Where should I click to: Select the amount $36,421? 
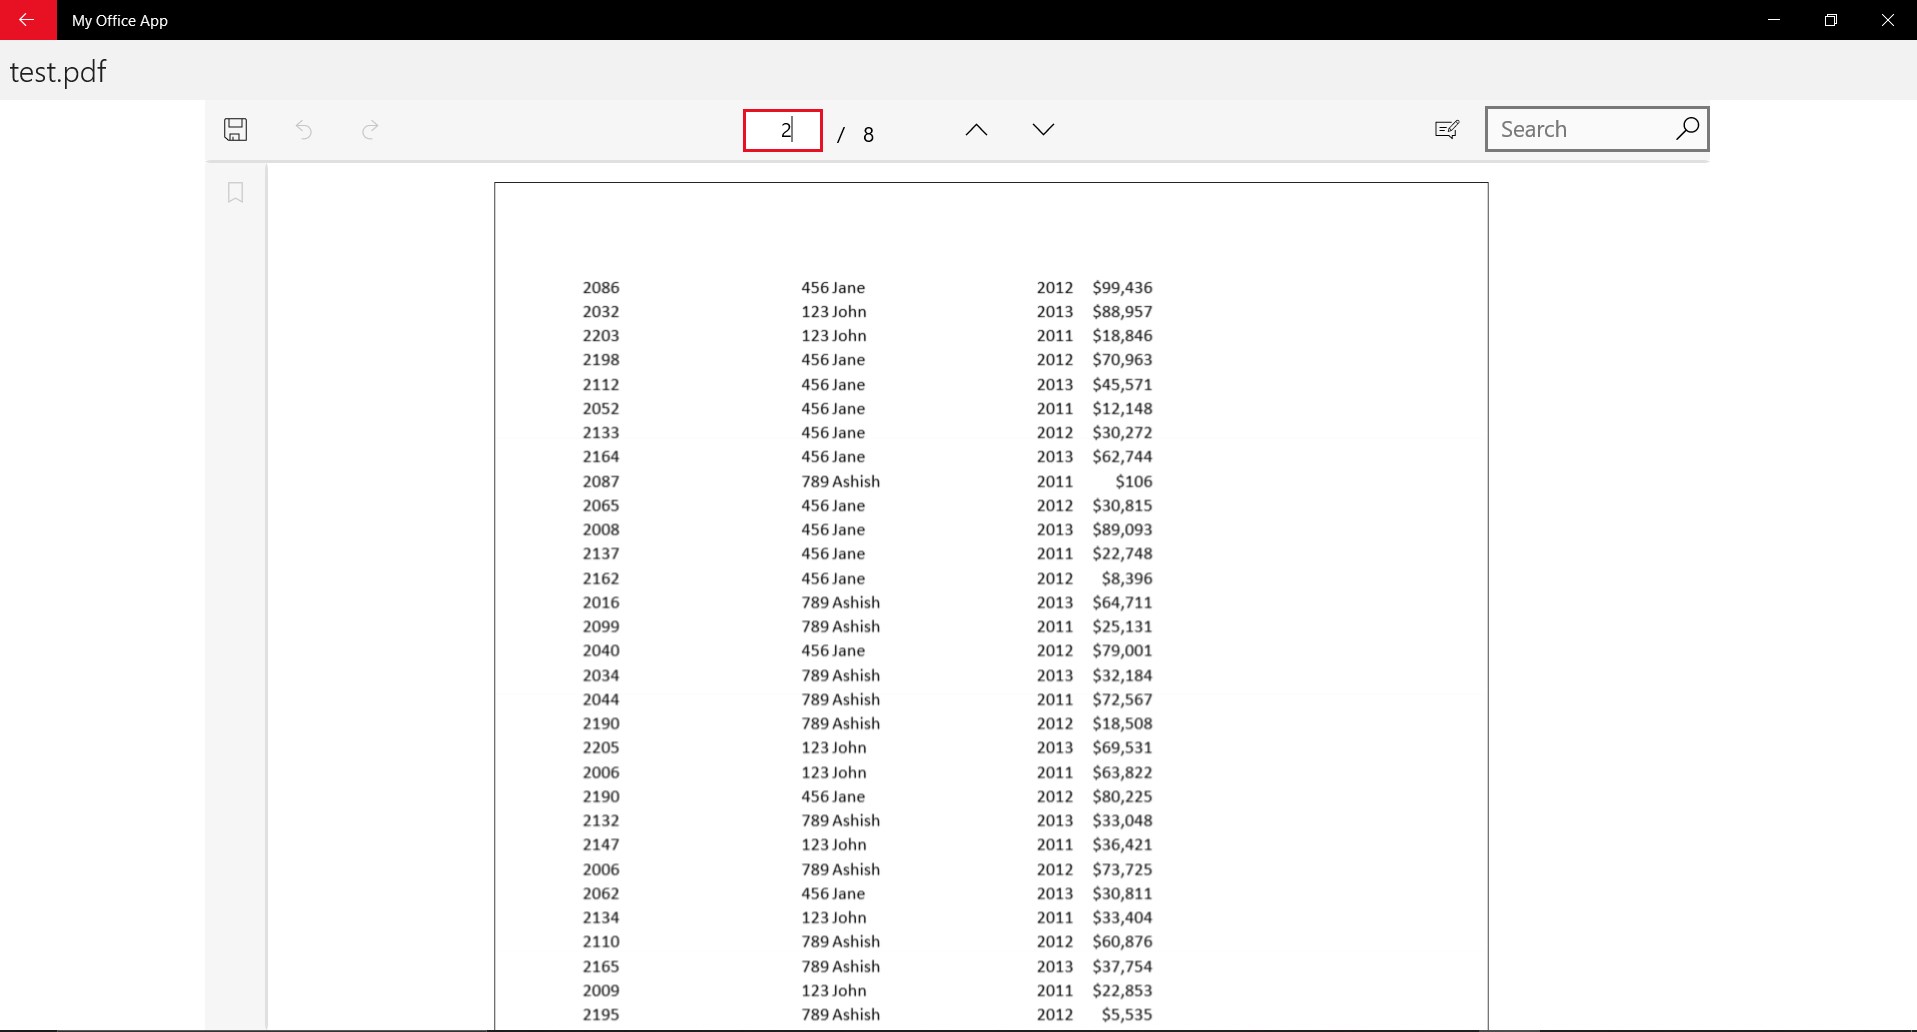(x=1122, y=844)
